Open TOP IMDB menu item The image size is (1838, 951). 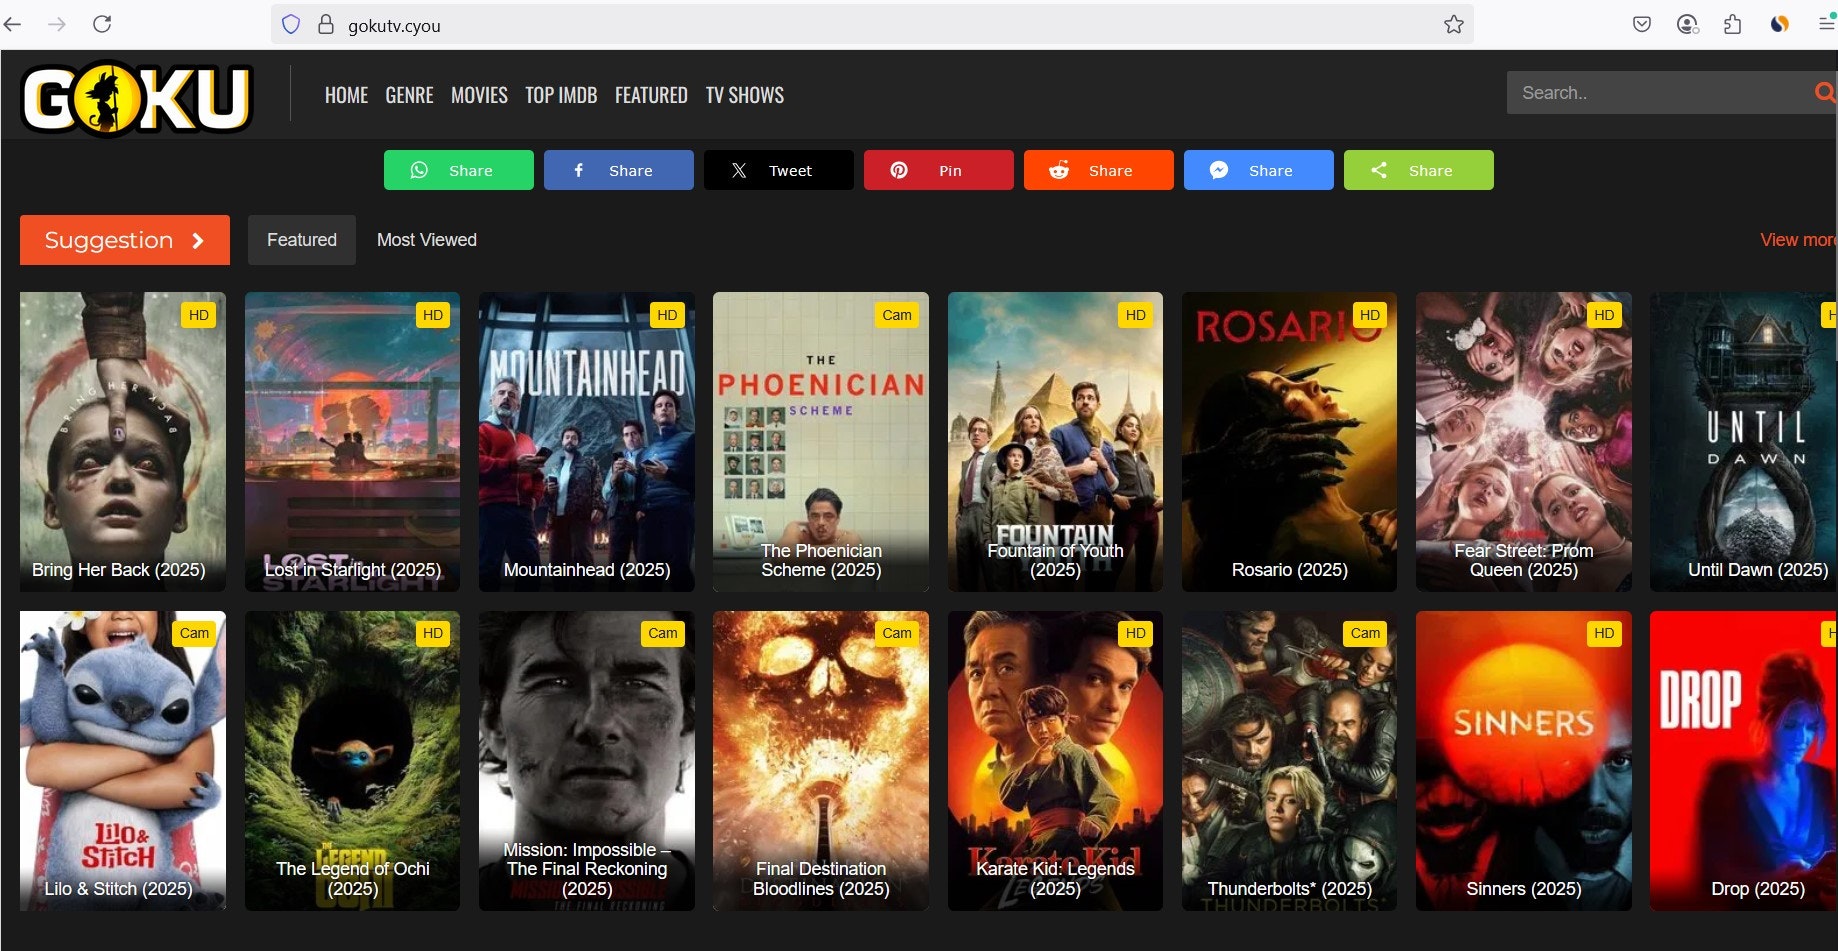(x=561, y=95)
